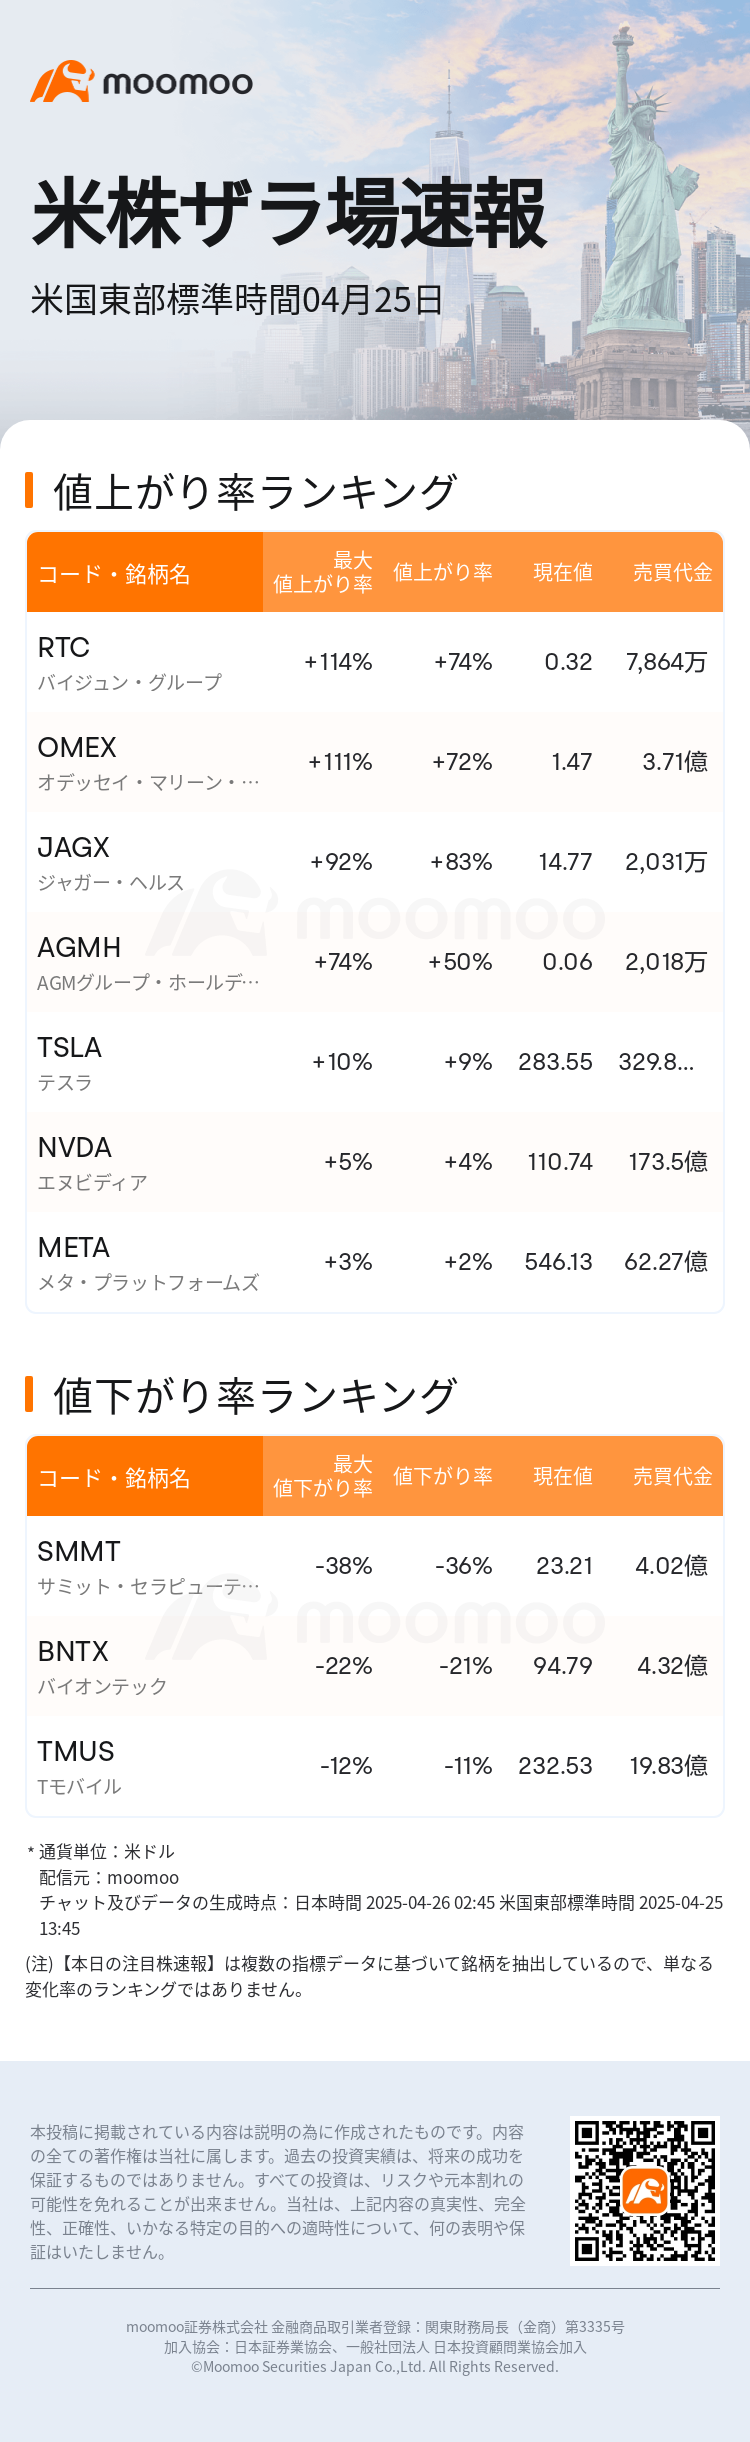The height and width of the screenshot is (2442, 750).
Task: Click the moomoo logo in the header
Action: (141, 82)
